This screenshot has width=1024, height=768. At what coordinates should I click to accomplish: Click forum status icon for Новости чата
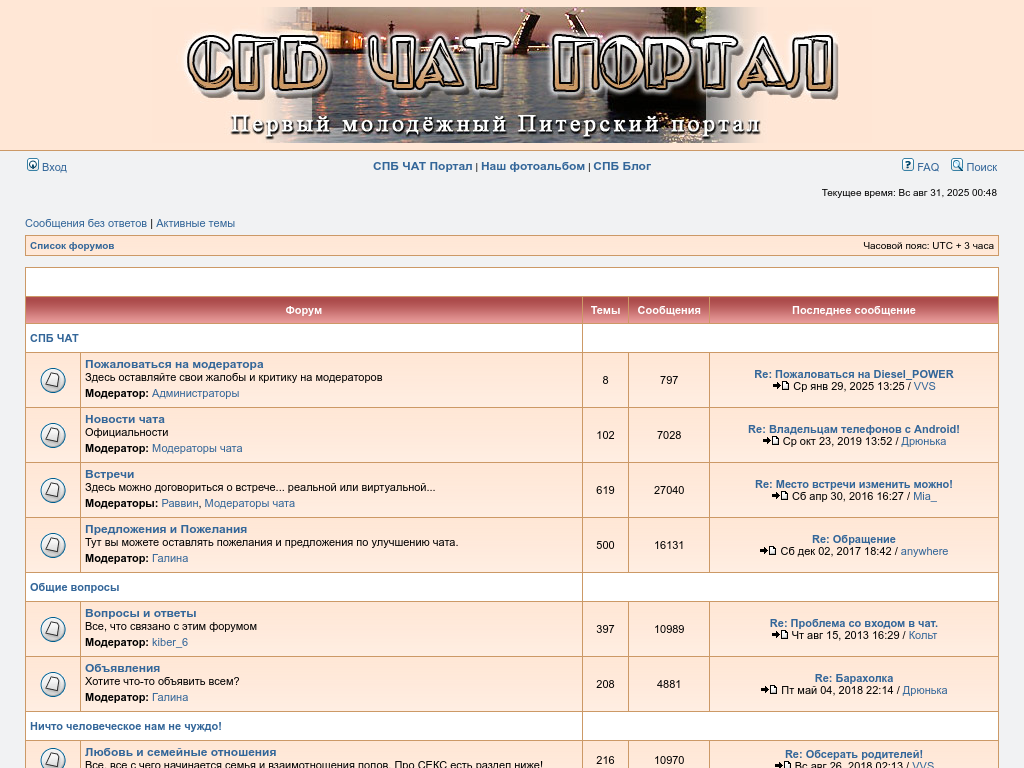[53, 435]
